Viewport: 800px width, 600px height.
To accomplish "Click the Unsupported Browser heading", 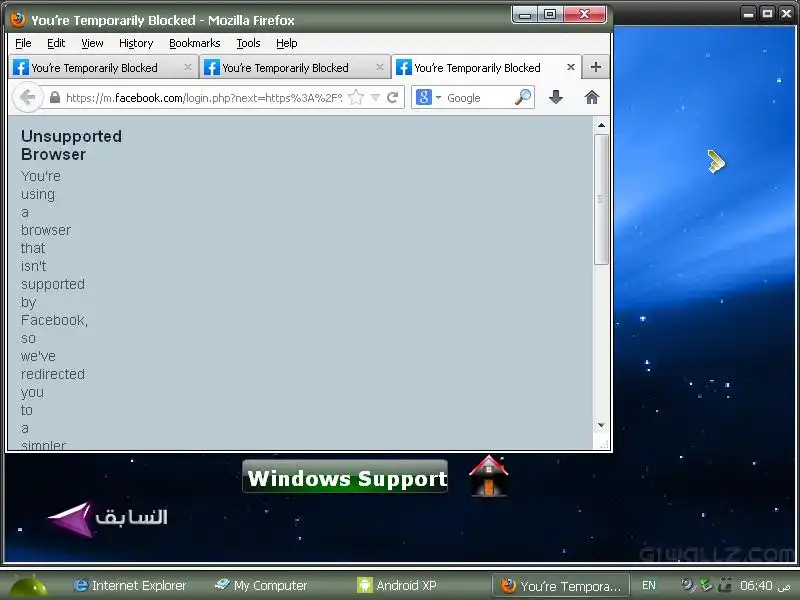I will pos(71,145).
